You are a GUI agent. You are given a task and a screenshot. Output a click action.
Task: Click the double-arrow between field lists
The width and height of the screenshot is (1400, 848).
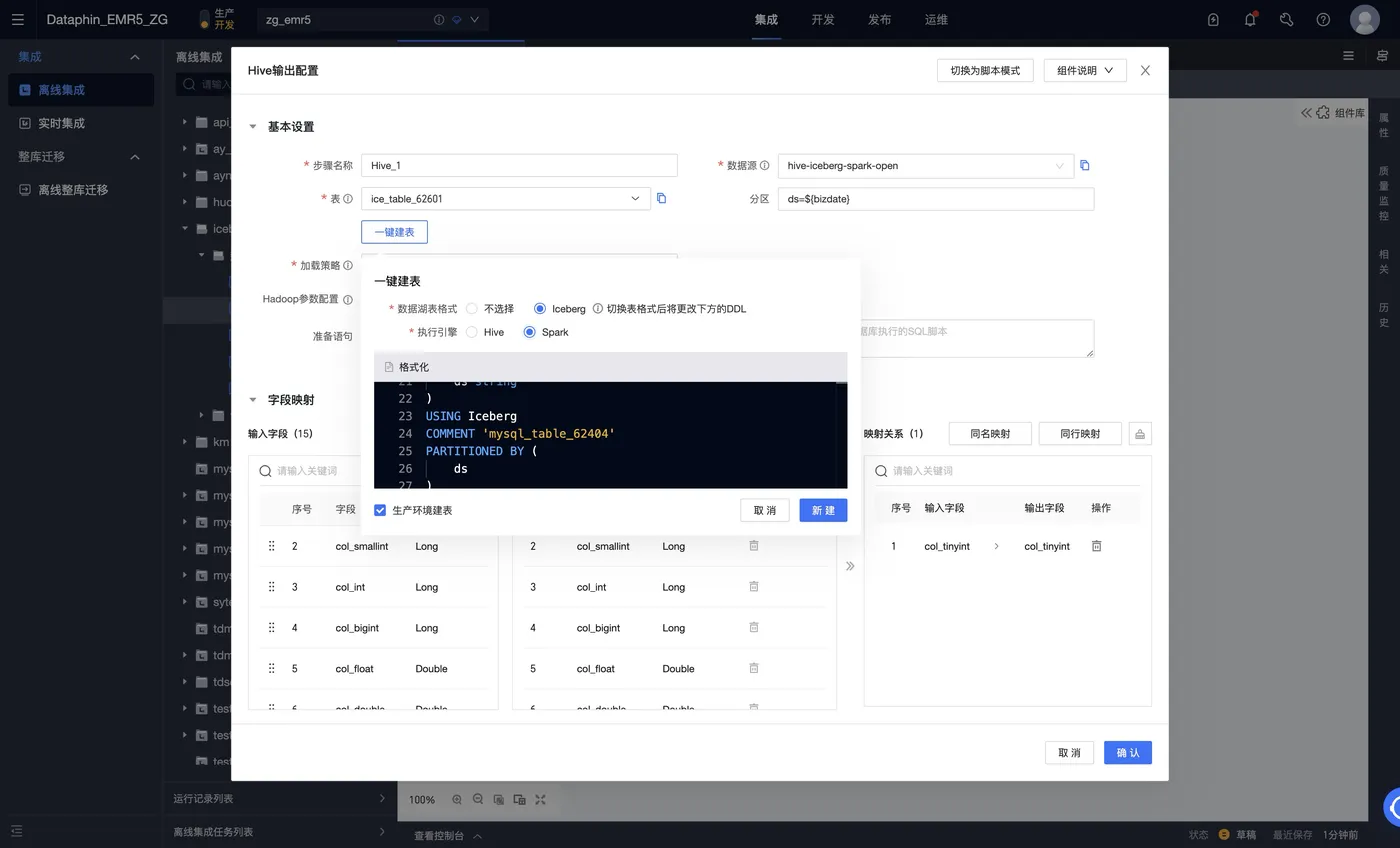click(x=850, y=566)
